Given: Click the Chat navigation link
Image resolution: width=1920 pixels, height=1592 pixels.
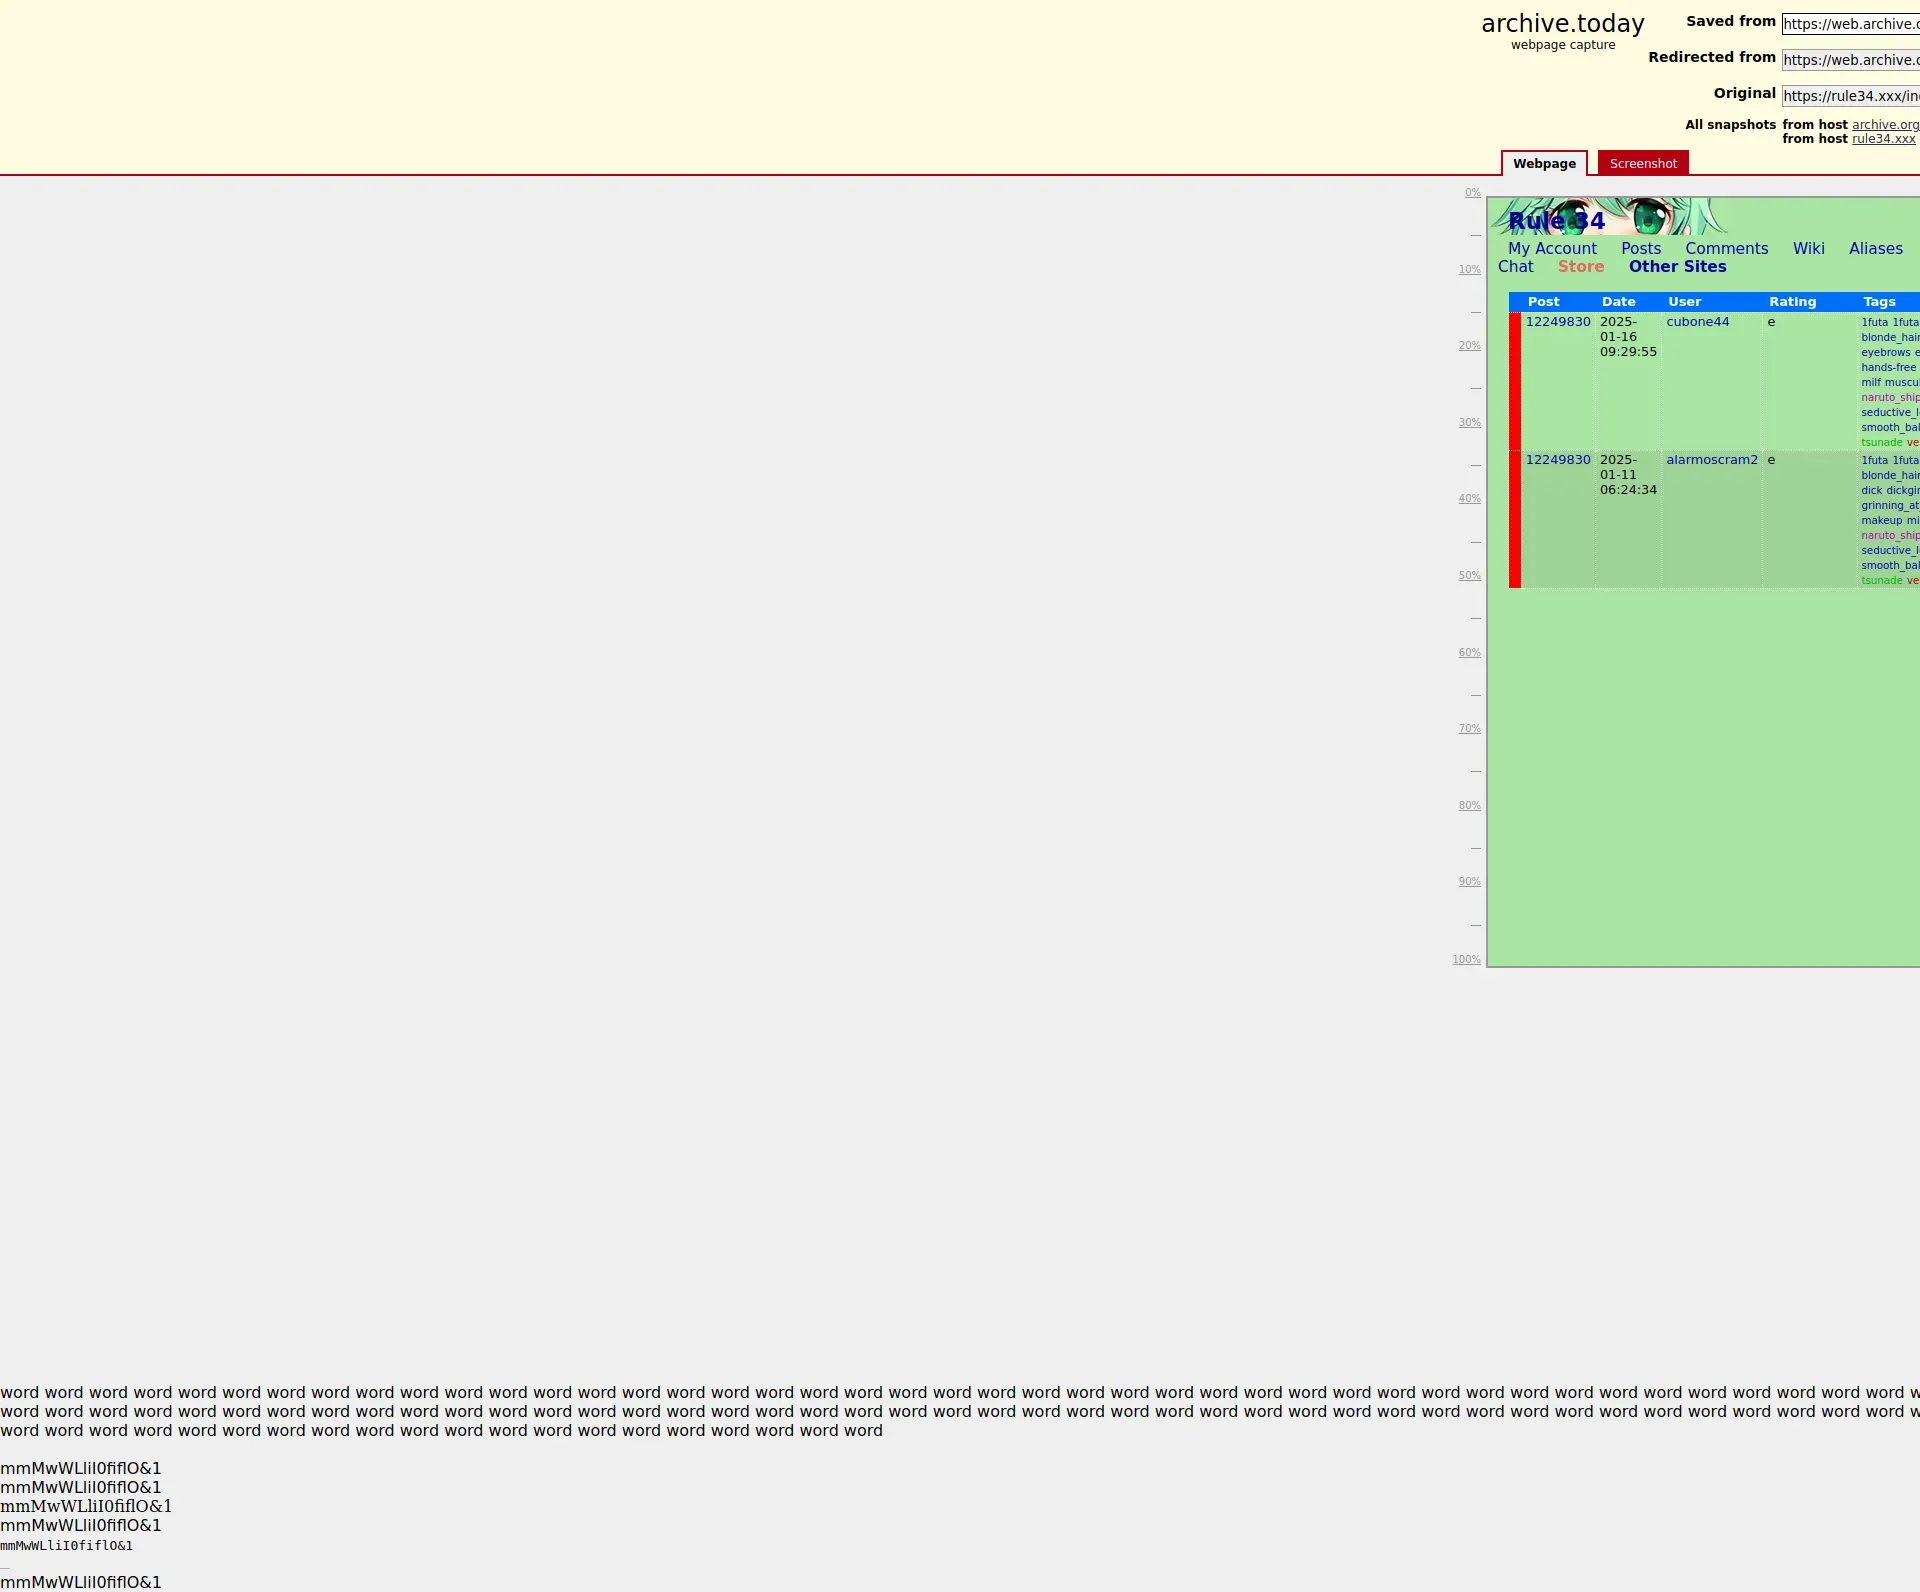Looking at the screenshot, I should coord(1515,267).
